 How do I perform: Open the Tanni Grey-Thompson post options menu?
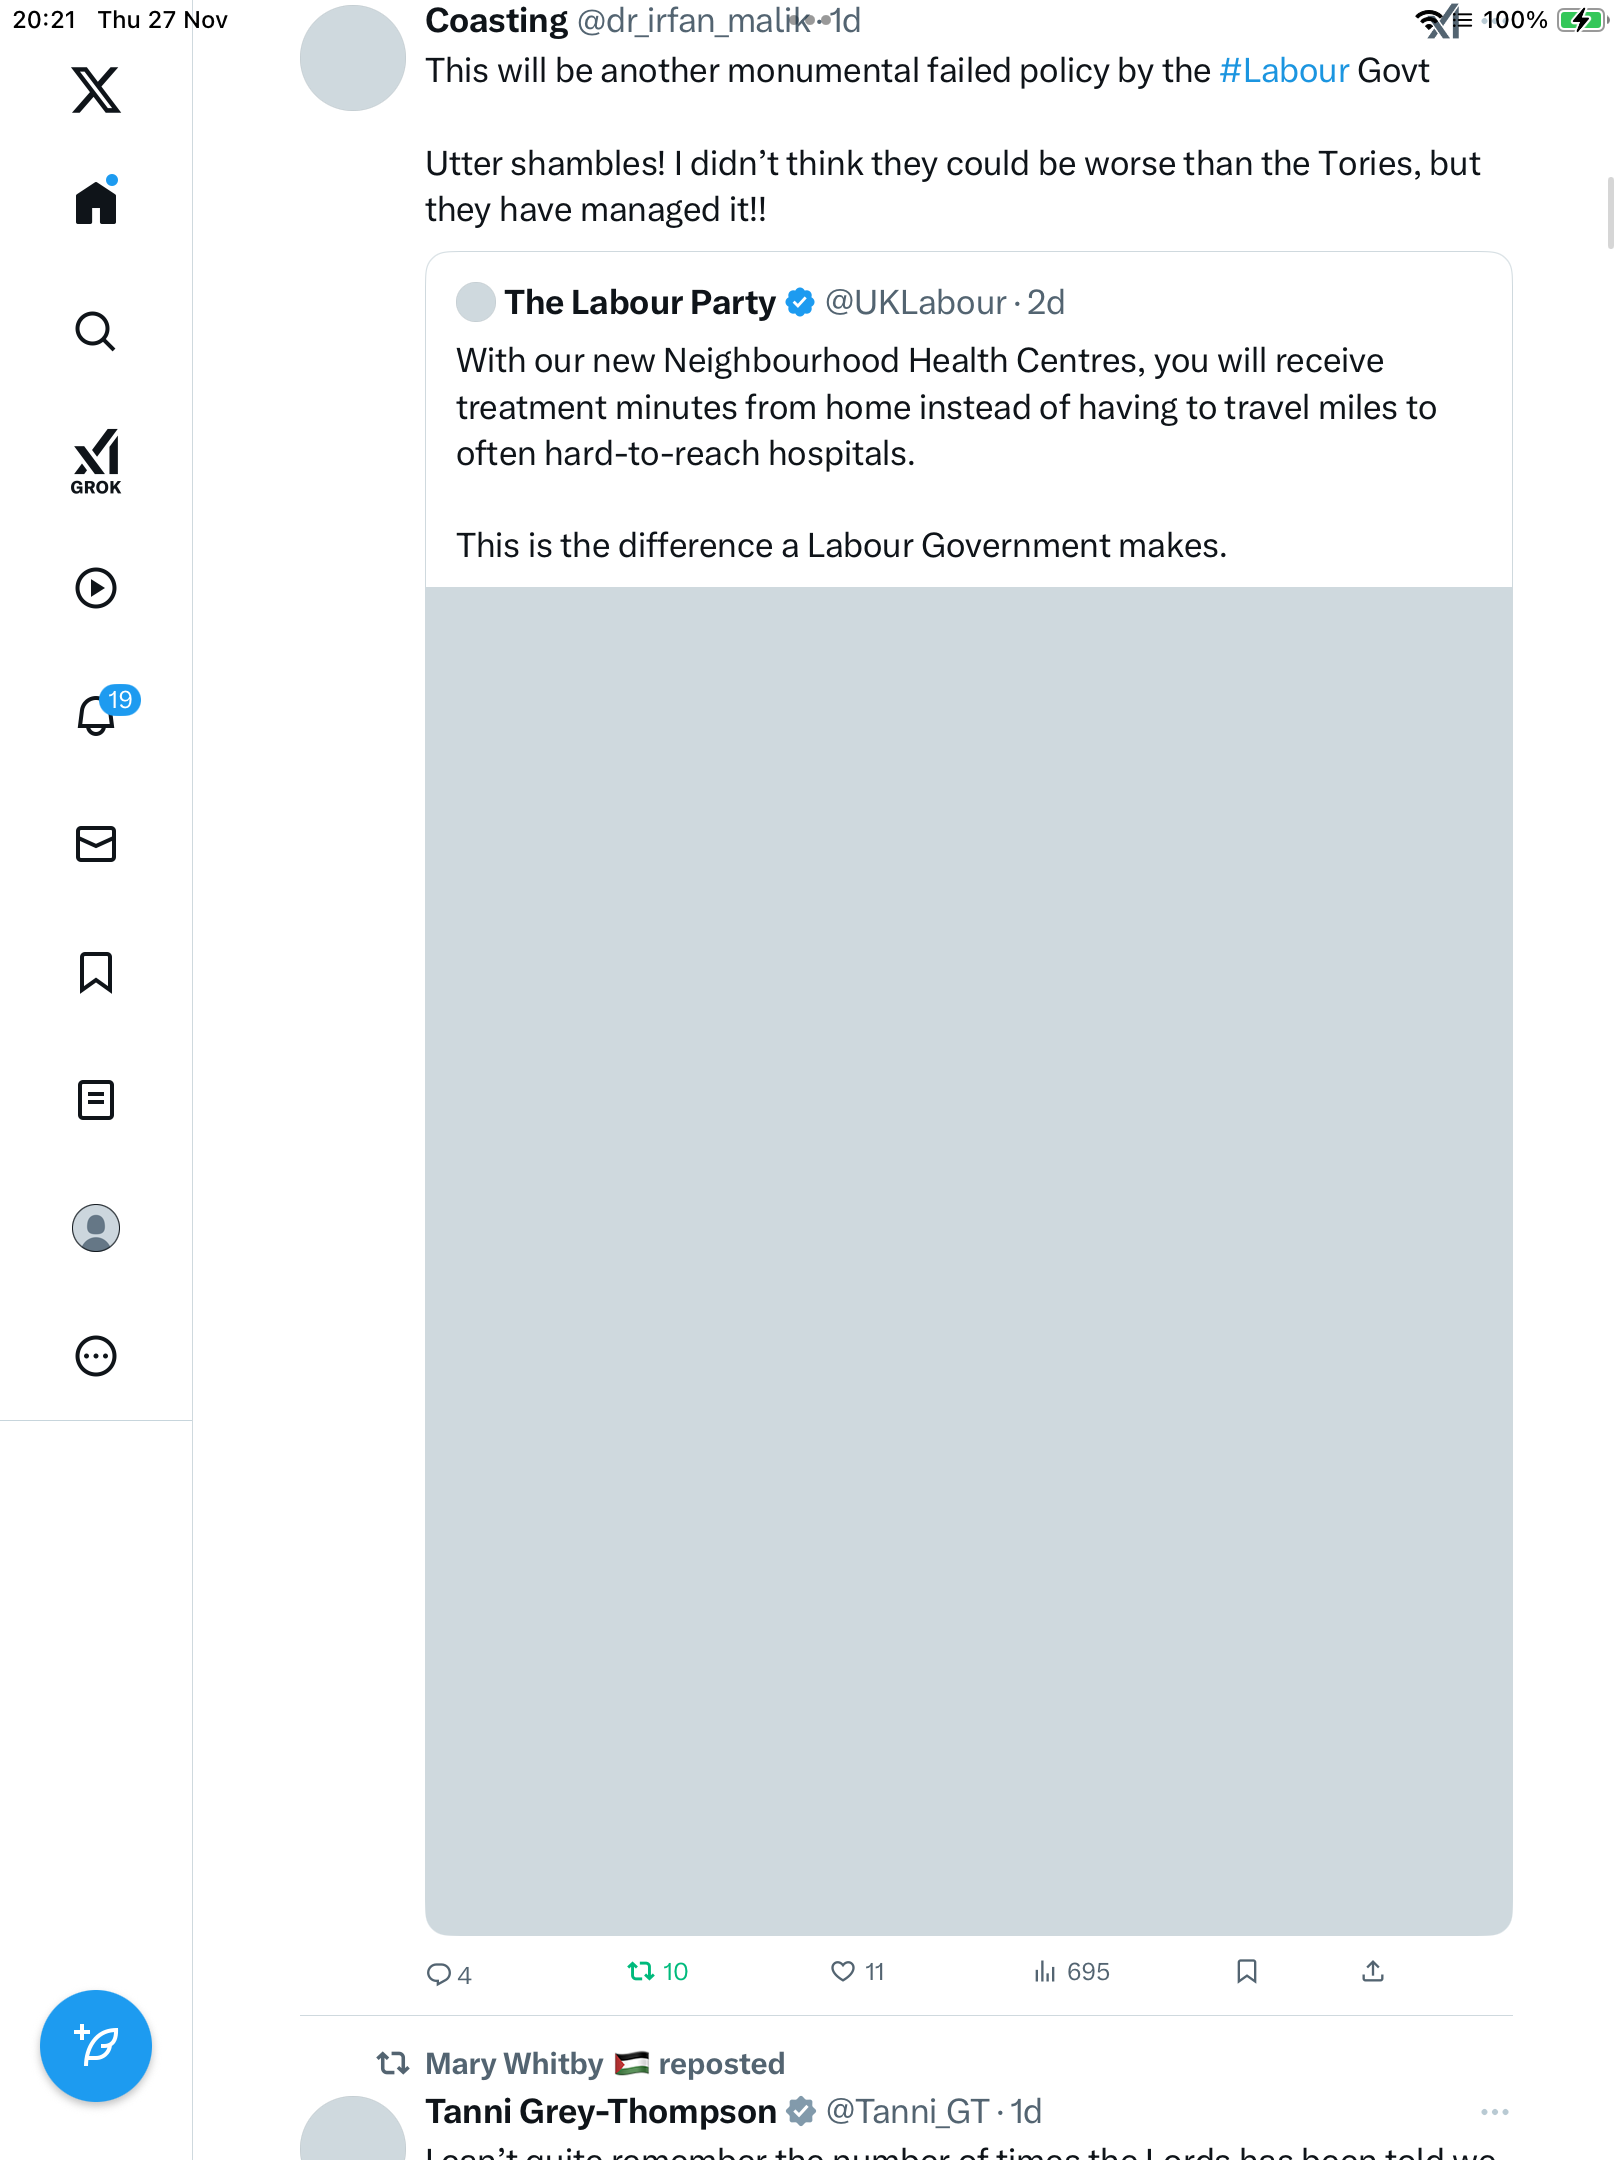point(1494,2112)
